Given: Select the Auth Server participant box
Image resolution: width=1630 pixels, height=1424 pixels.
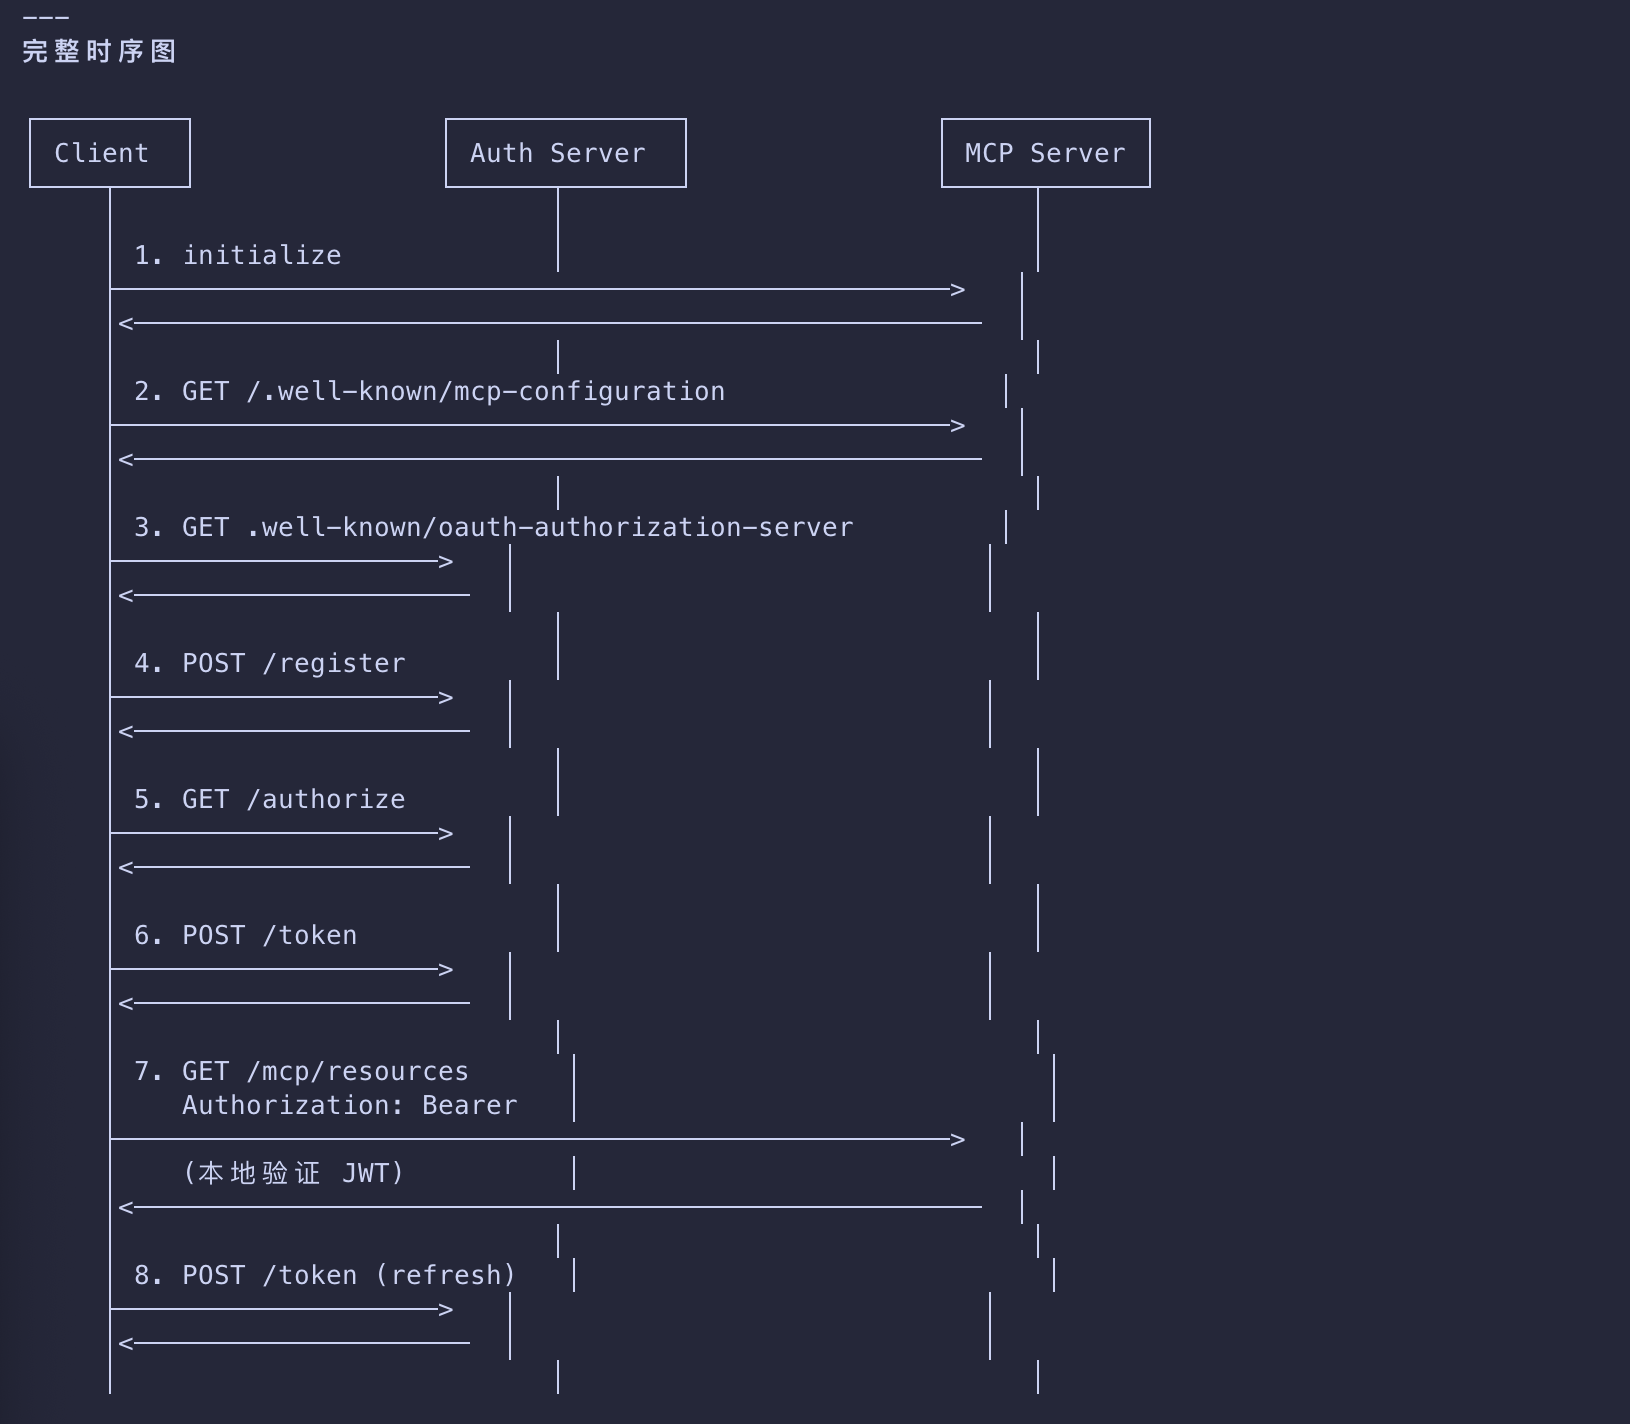Looking at the screenshot, I should tap(565, 153).
